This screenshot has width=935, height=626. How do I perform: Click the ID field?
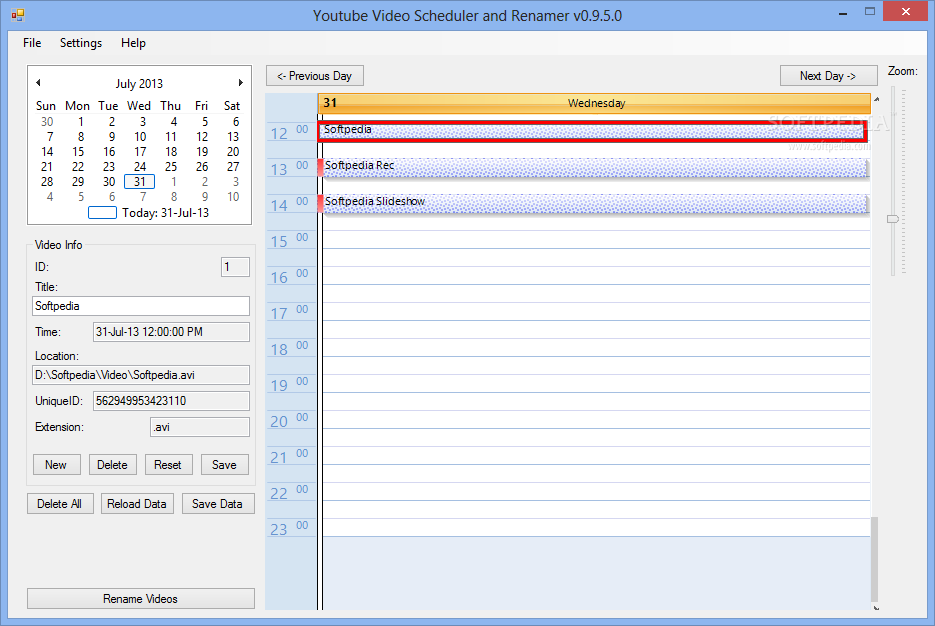235,267
